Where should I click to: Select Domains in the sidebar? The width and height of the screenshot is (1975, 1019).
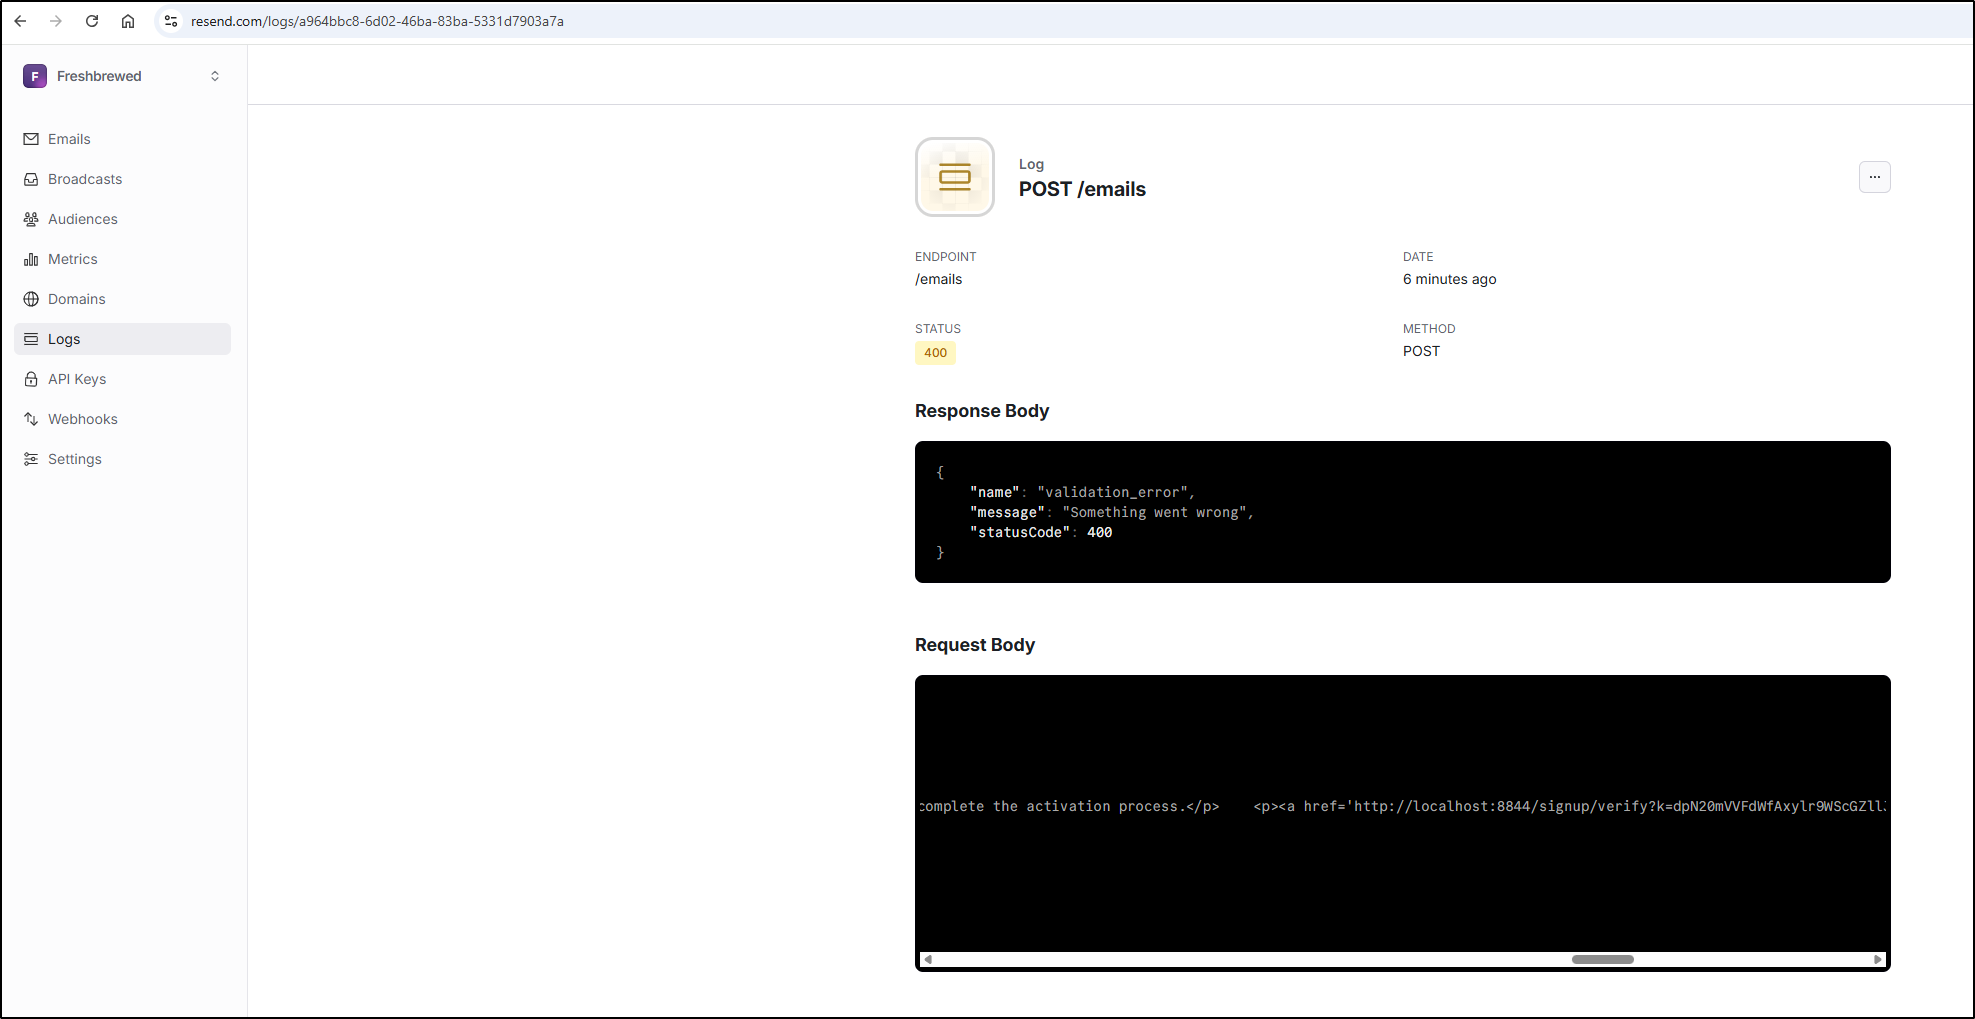click(122, 299)
